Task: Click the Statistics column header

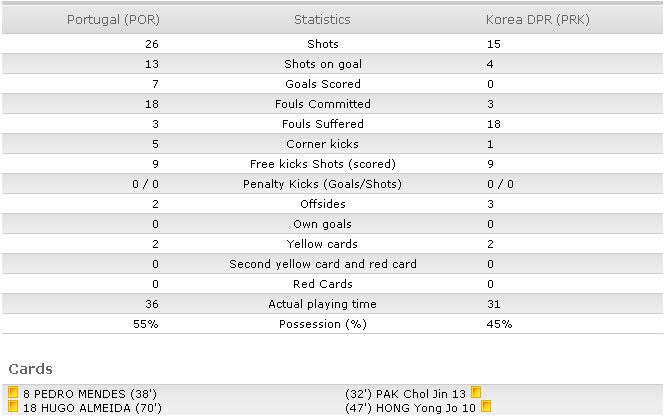Action: click(x=322, y=20)
